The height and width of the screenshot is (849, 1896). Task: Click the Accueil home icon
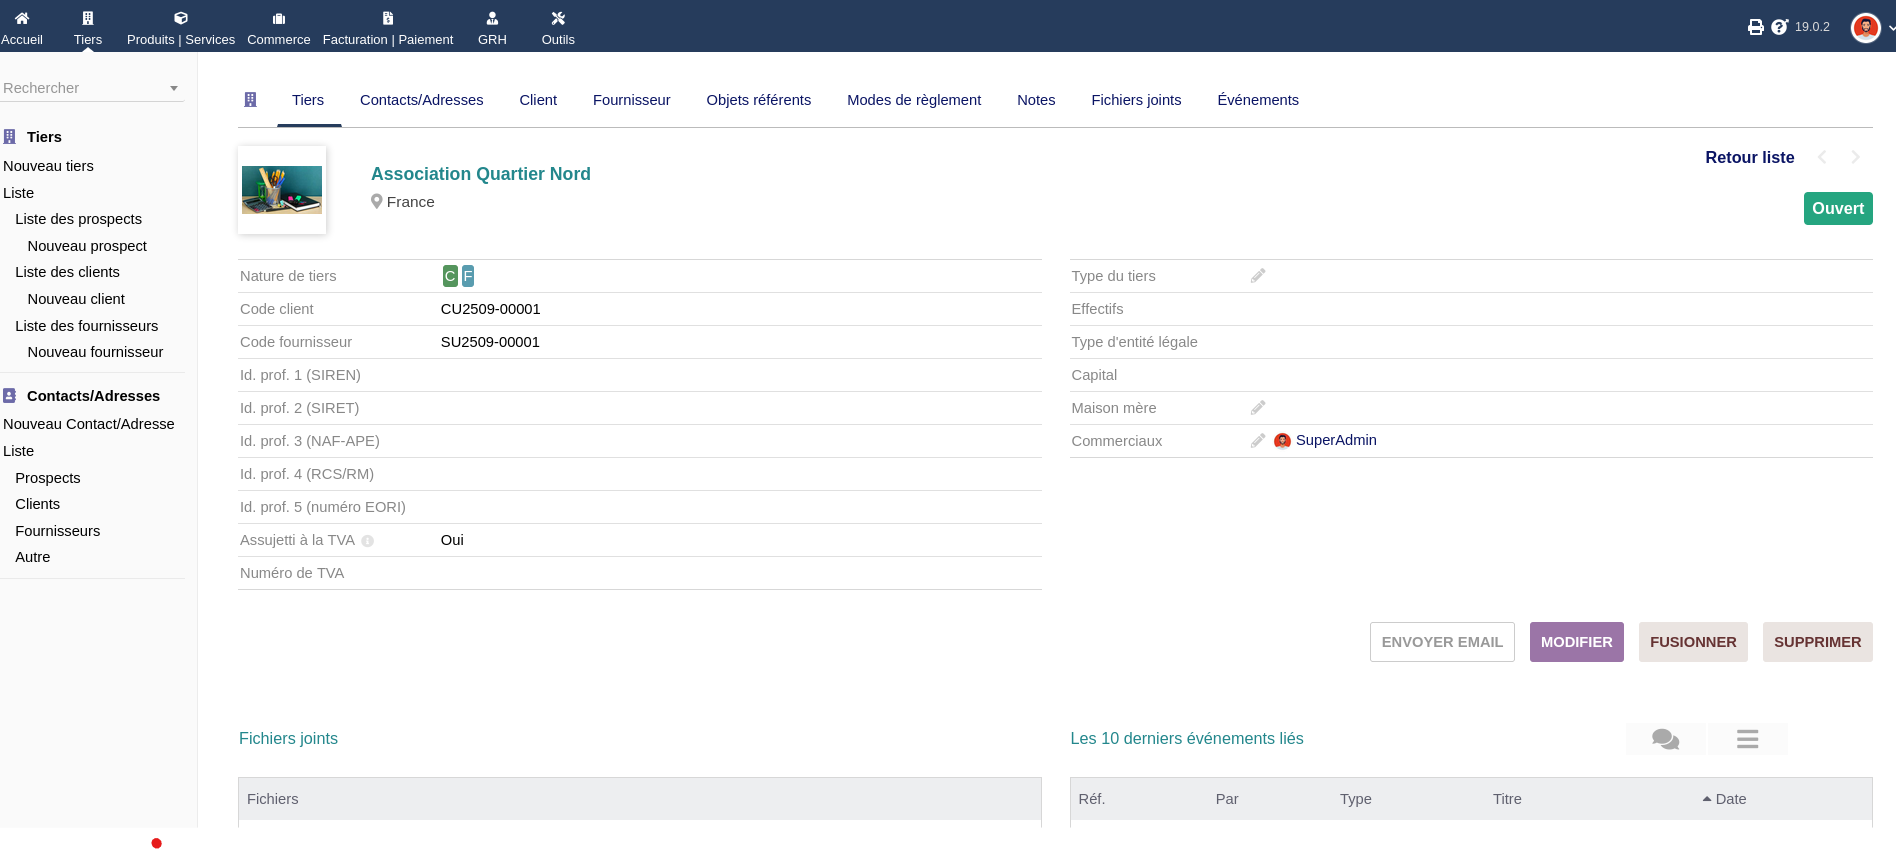pos(22,18)
